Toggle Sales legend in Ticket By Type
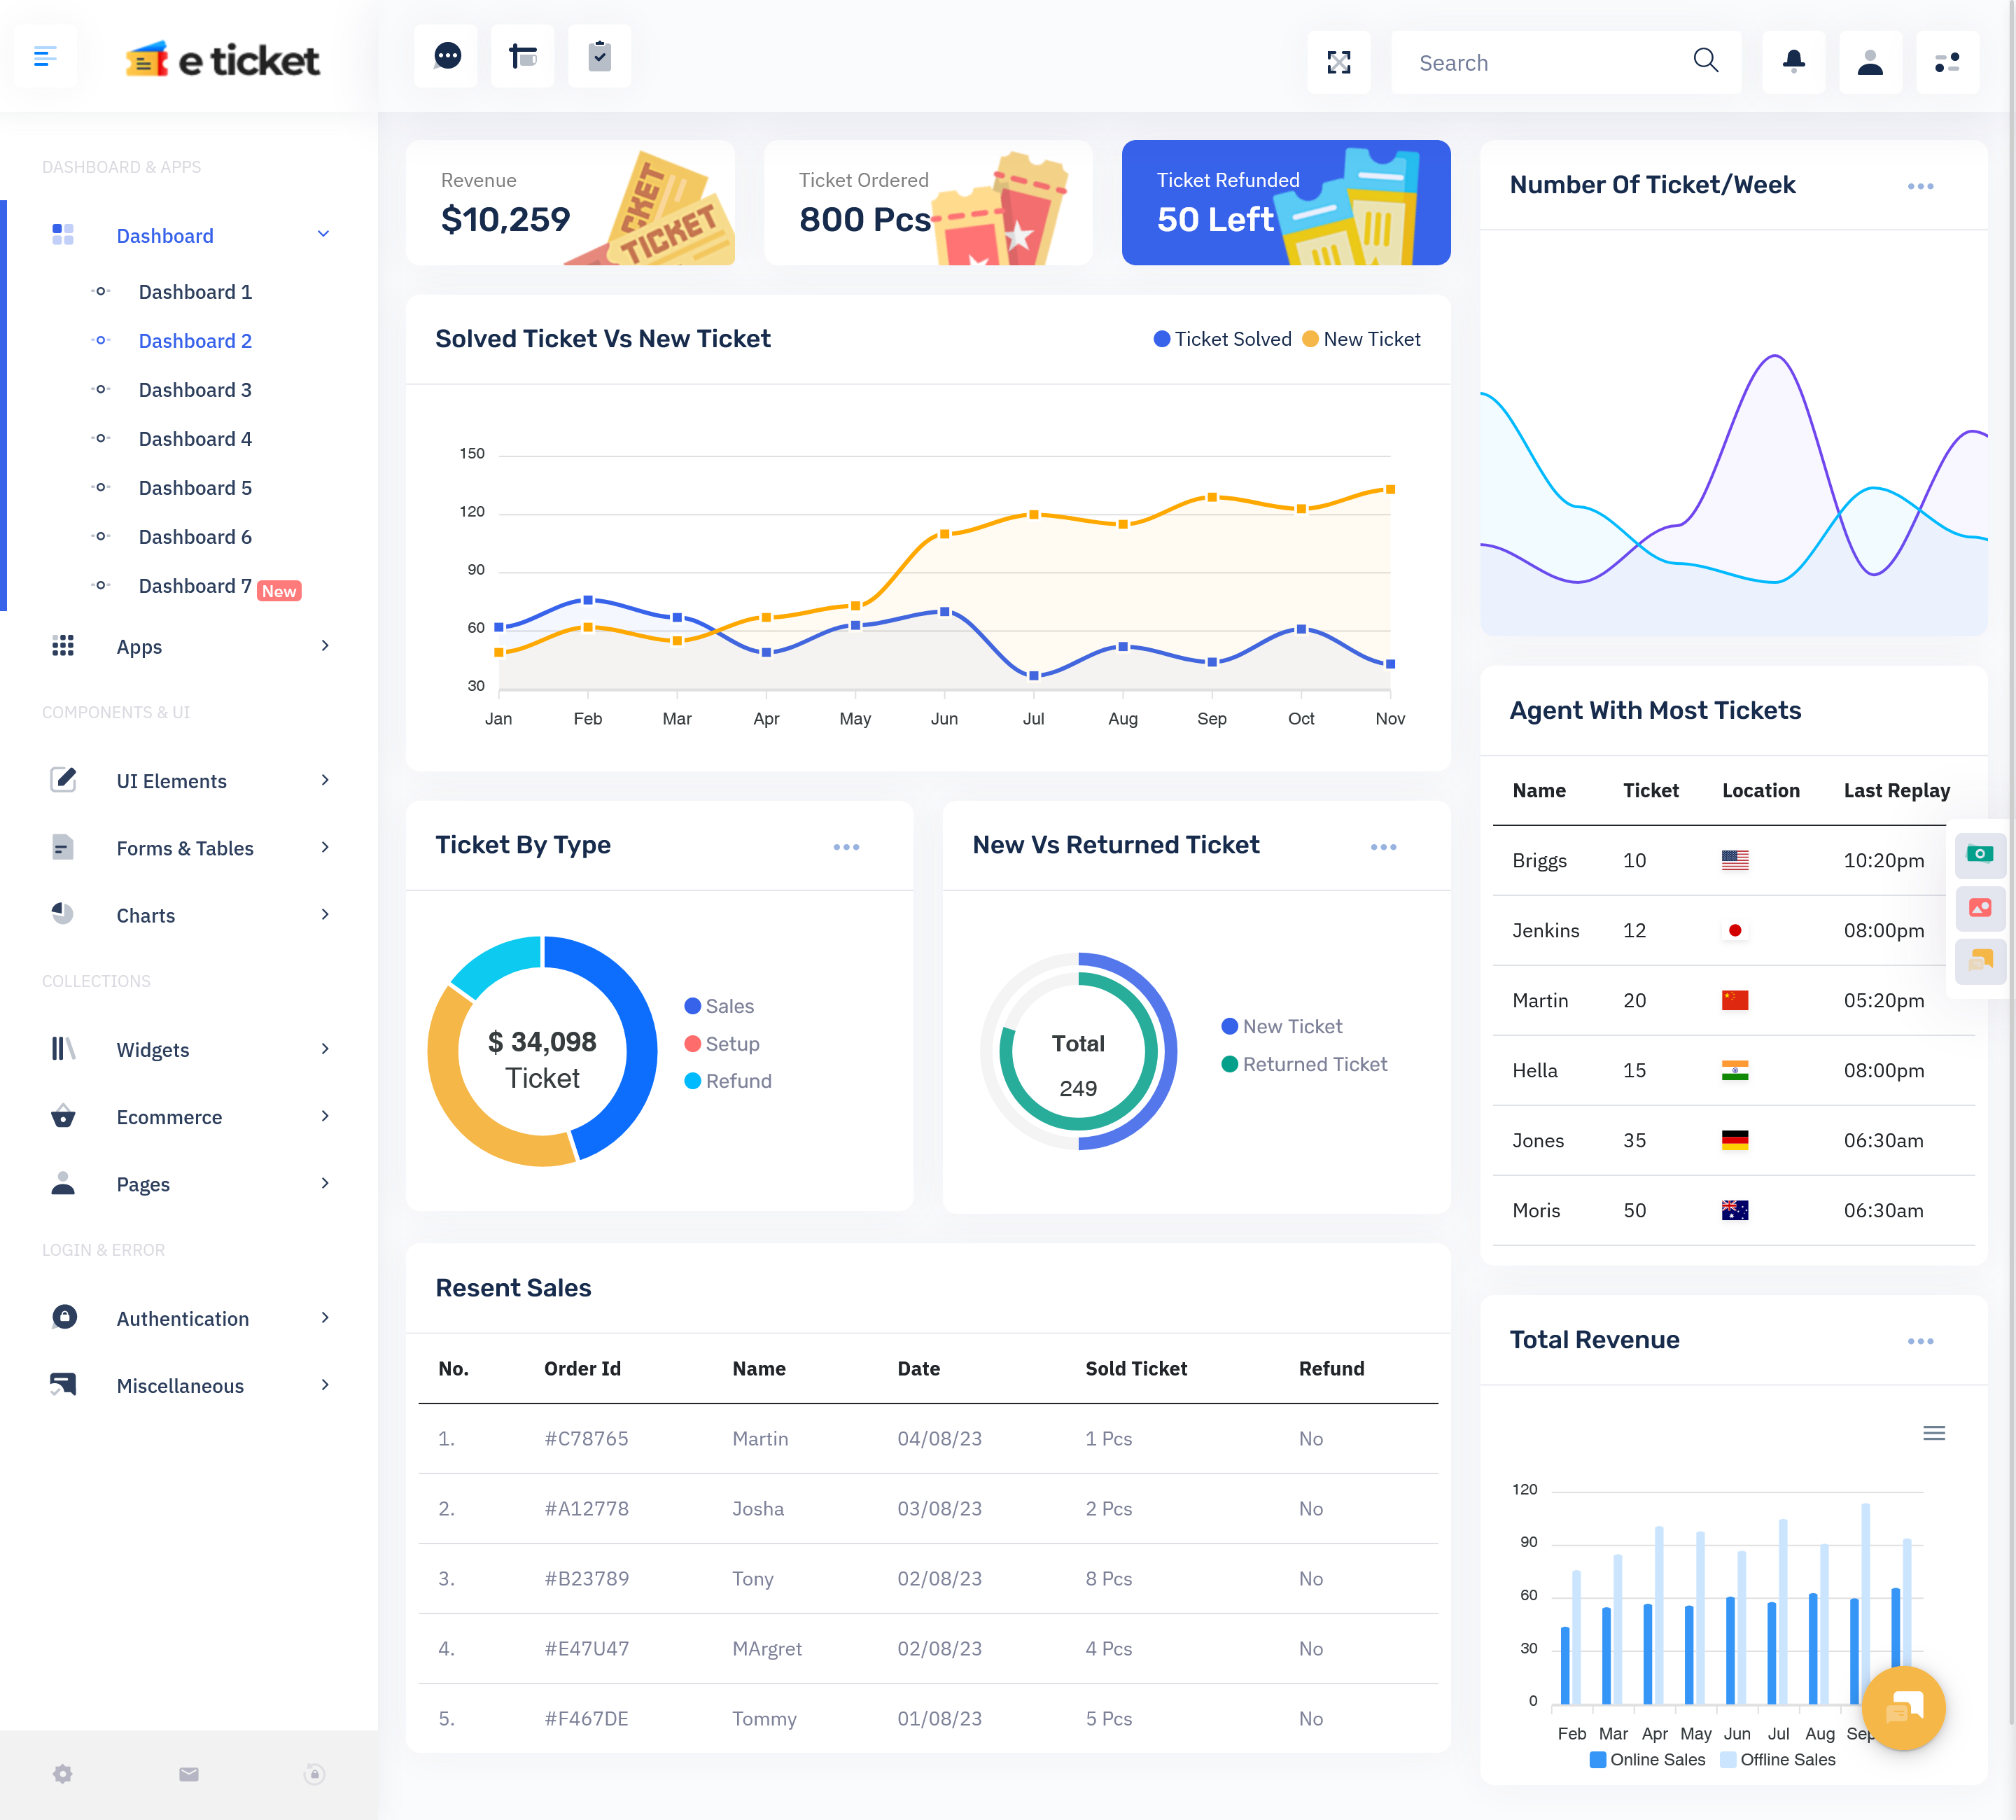Image resolution: width=2016 pixels, height=1820 pixels. (719, 1006)
